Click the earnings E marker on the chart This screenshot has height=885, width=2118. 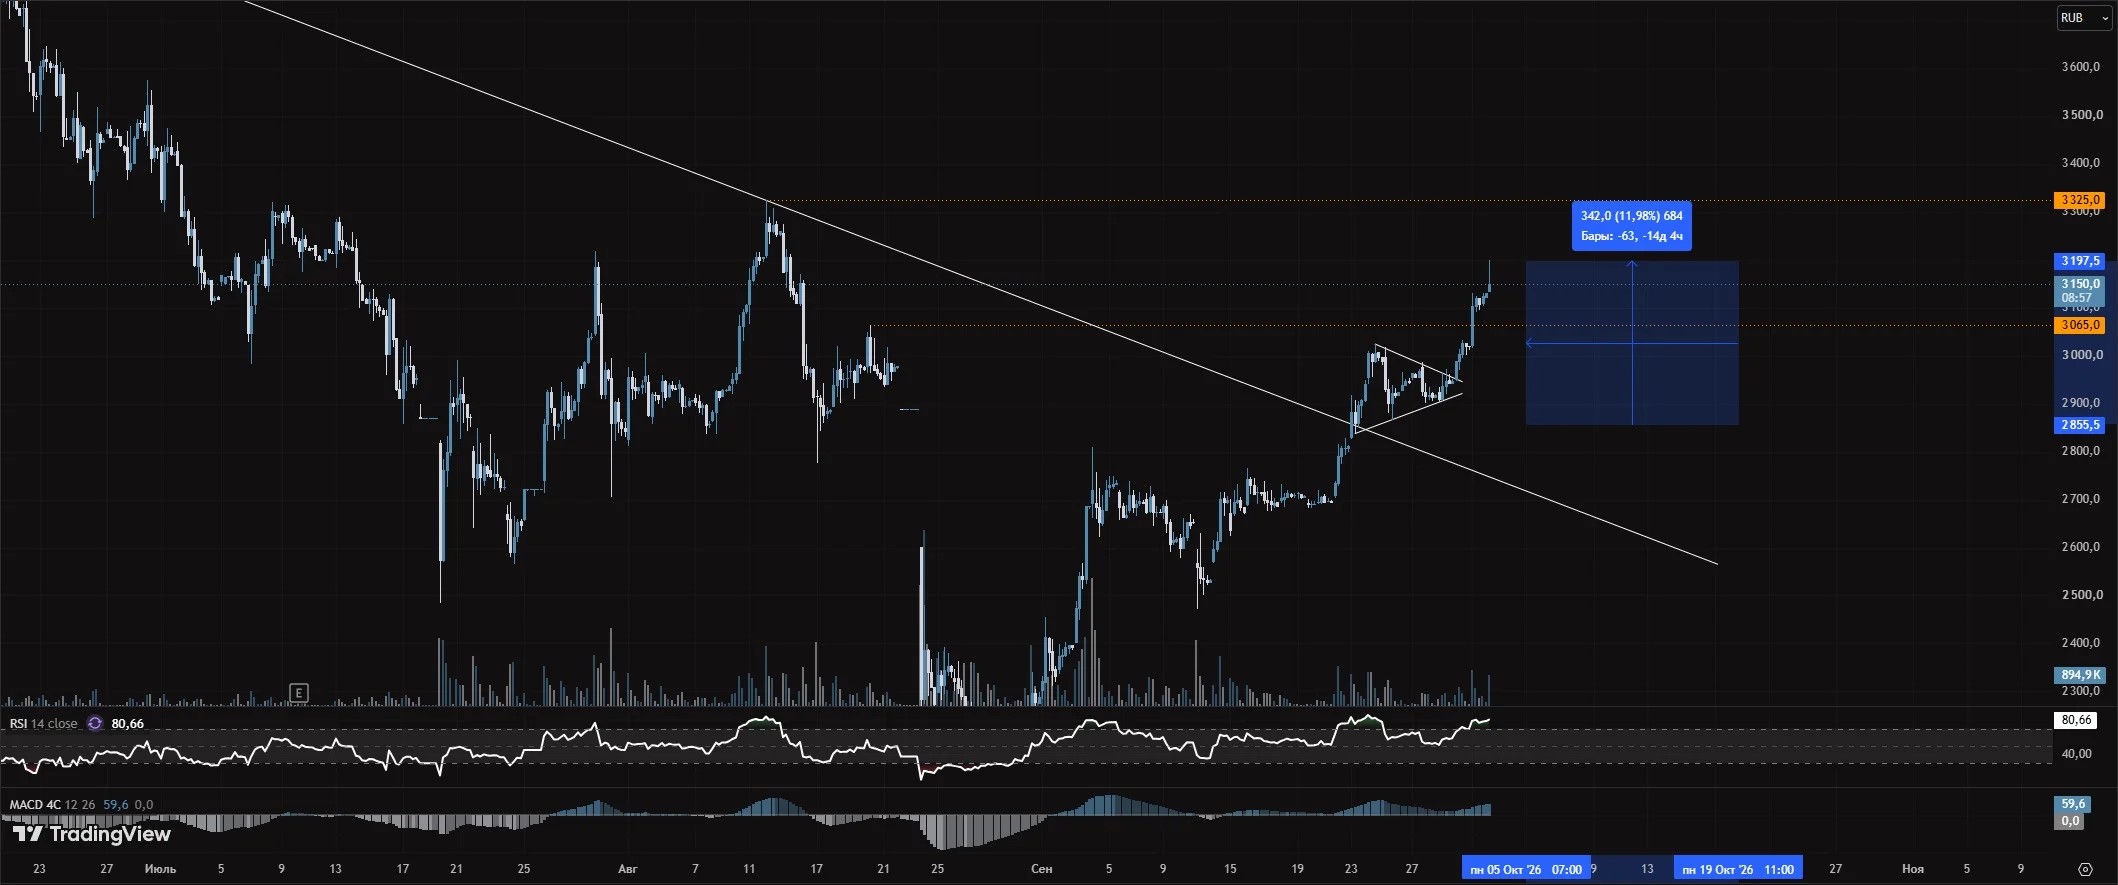(298, 692)
